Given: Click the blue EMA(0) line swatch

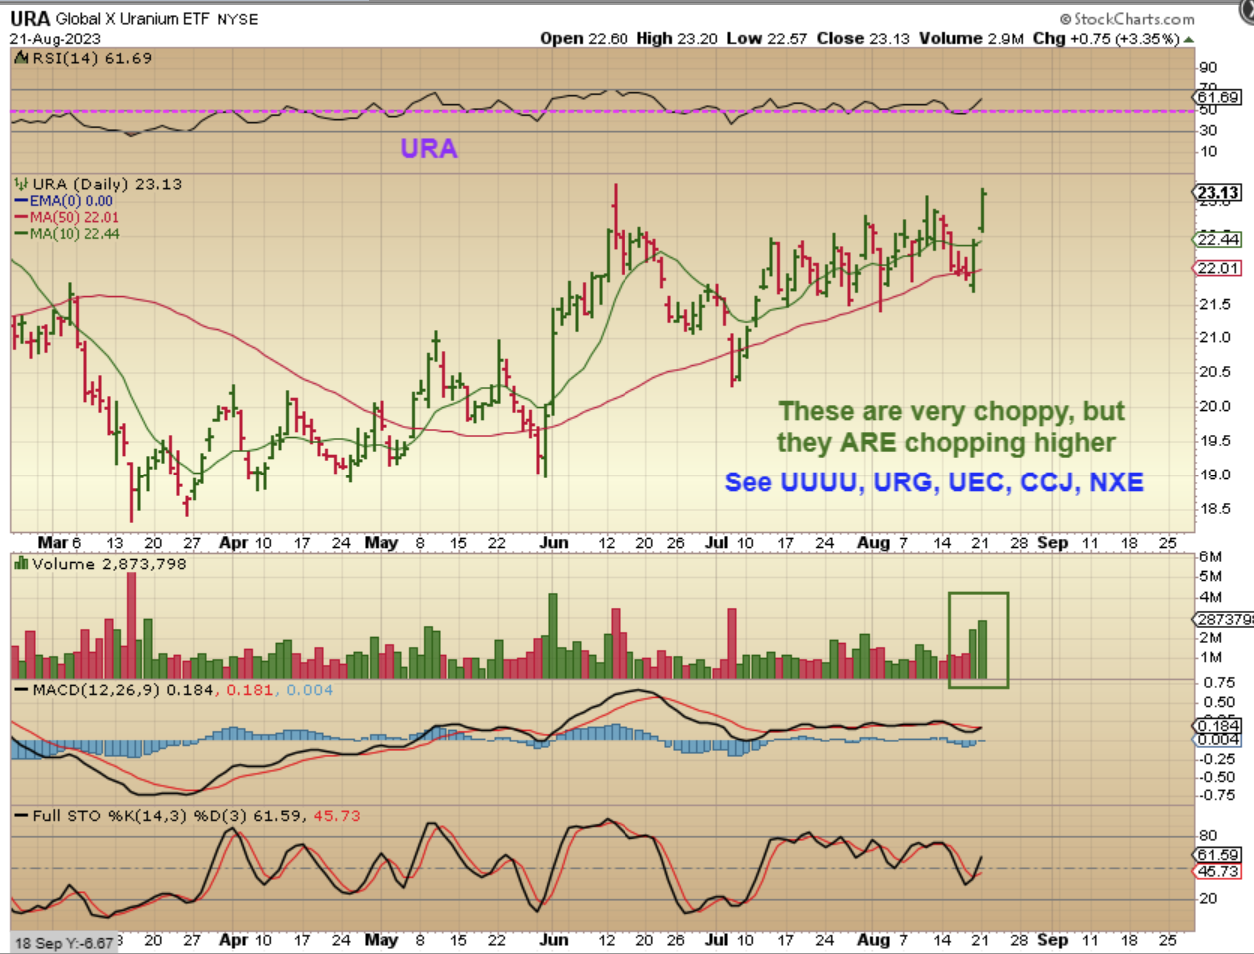Looking at the screenshot, I should click(21, 201).
